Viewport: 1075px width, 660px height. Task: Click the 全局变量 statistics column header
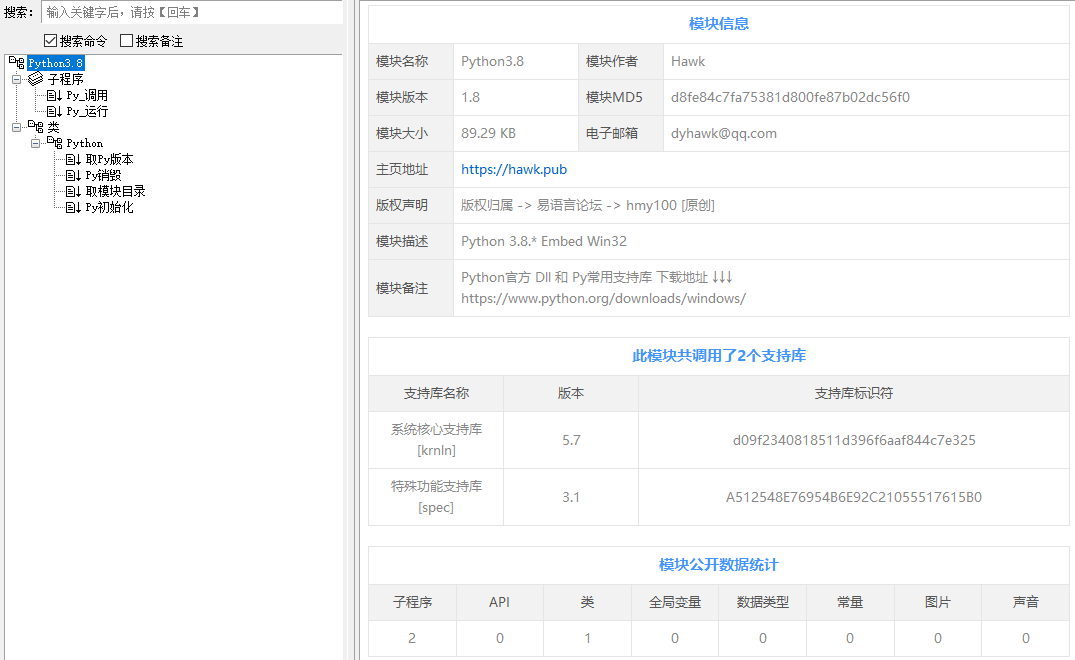[x=675, y=602]
